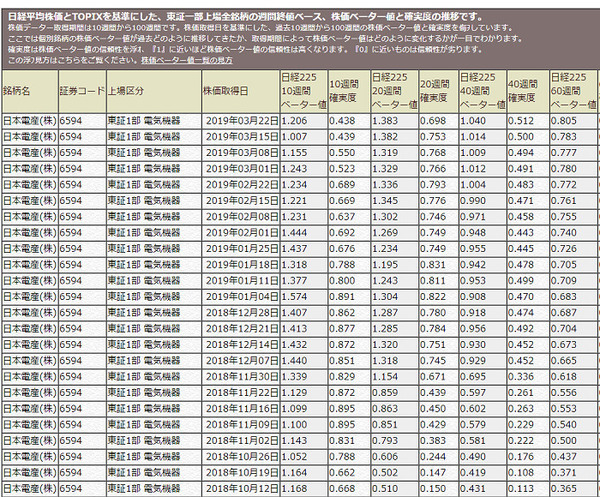Click 40-week certainty value 0.512
Screen dimensions: 600x497
[528, 121]
